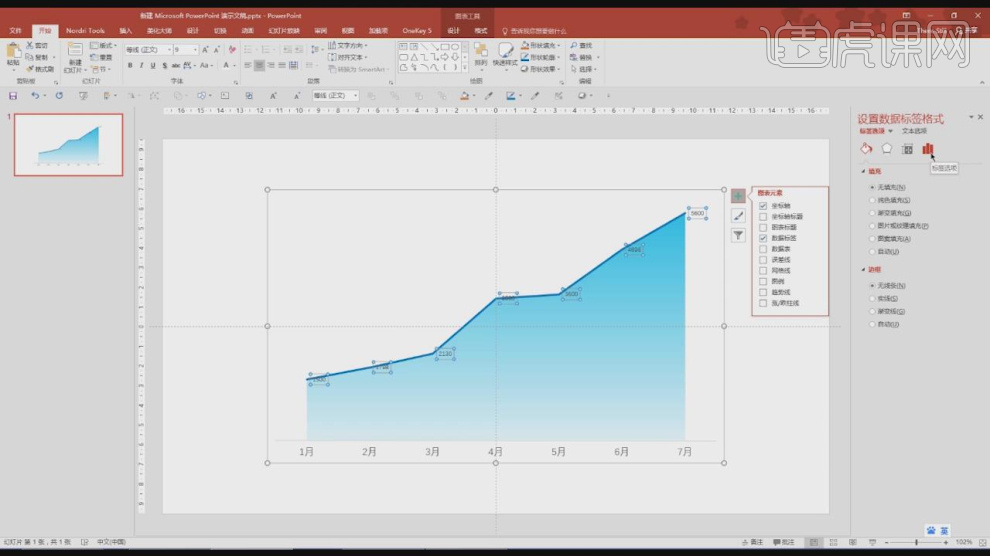Select Label Options bar chart icon
This screenshot has width=990, height=556.
click(927, 149)
